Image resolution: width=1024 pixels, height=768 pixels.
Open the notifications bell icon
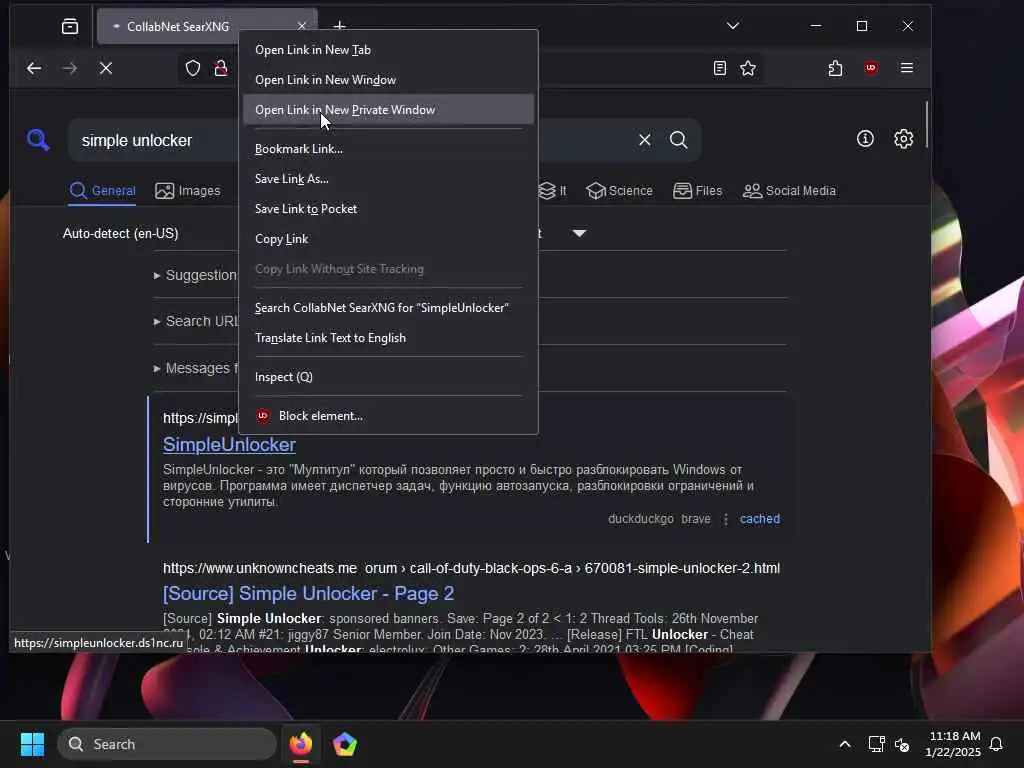coord(997,744)
